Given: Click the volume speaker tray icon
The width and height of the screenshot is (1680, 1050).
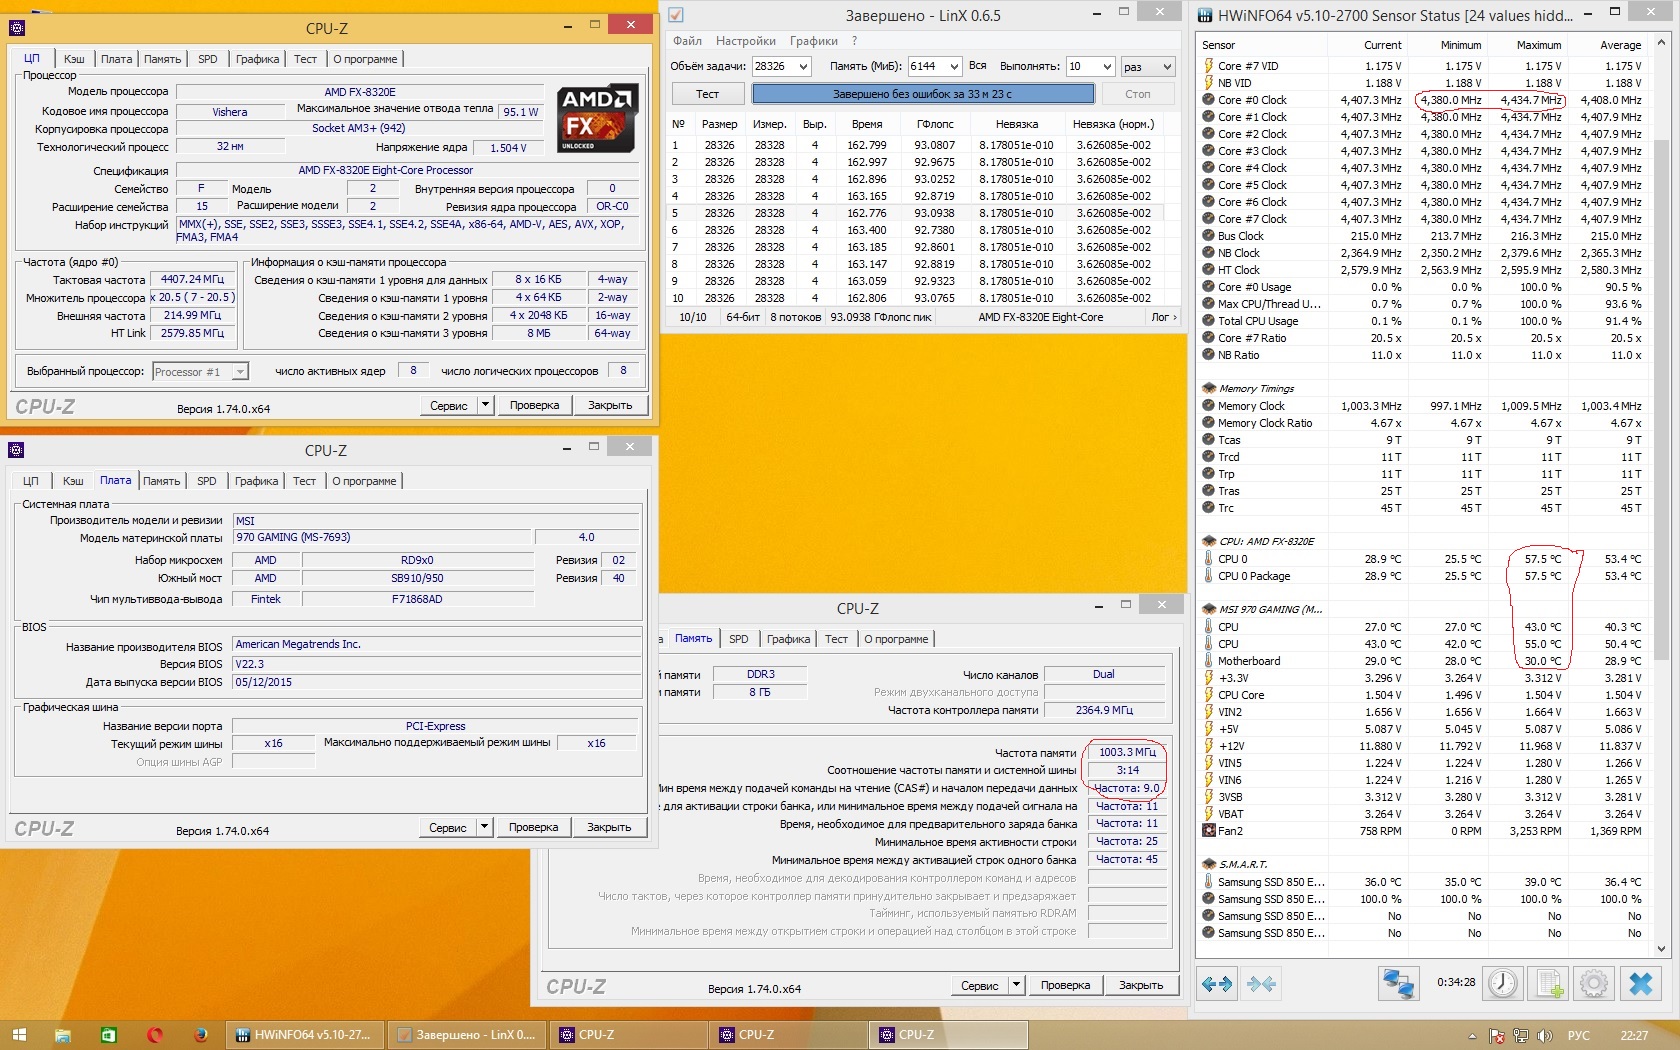Looking at the screenshot, I should click(1545, 1036).
